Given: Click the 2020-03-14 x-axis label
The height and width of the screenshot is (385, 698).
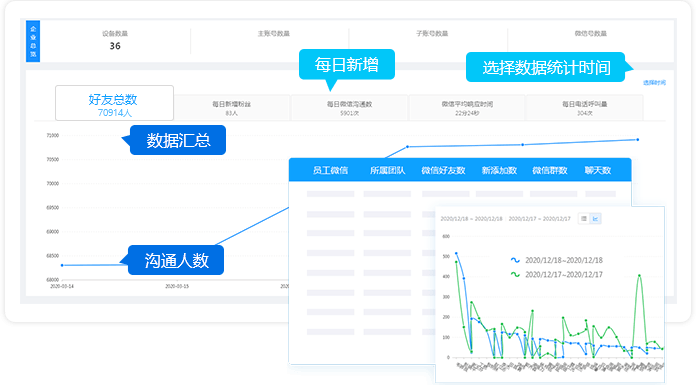Looking at the screenshot, I should (62, 286).
